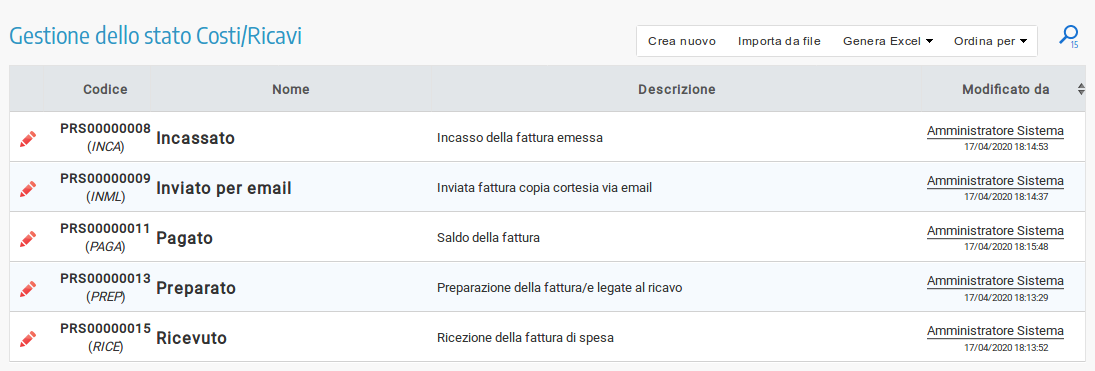Open Amministratore Sistema link in Ricevuto row
1095x371 pixels.
[995, 331]
